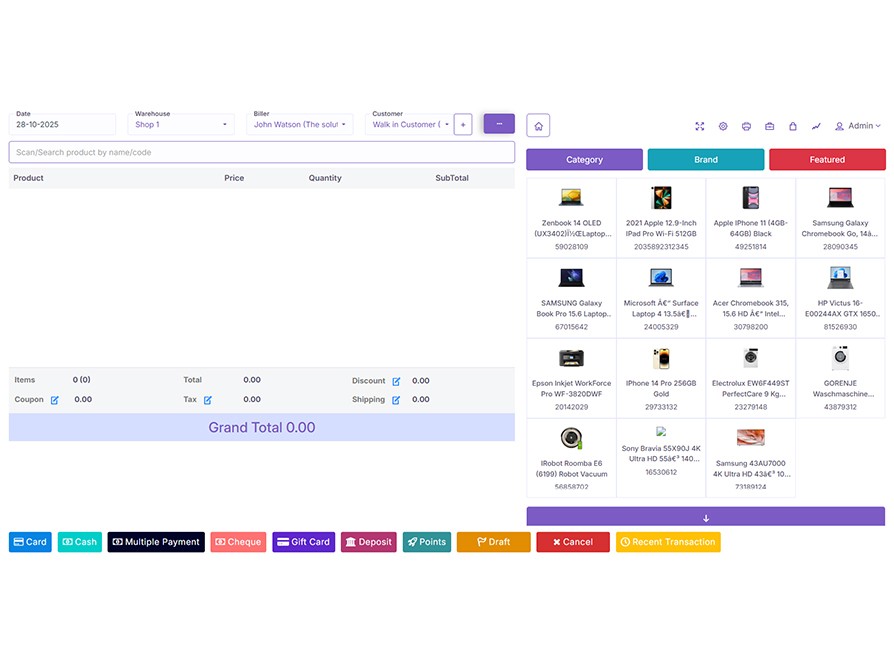
Task: Open the cash register briefcase icon
Action: (x=770, y=126)
